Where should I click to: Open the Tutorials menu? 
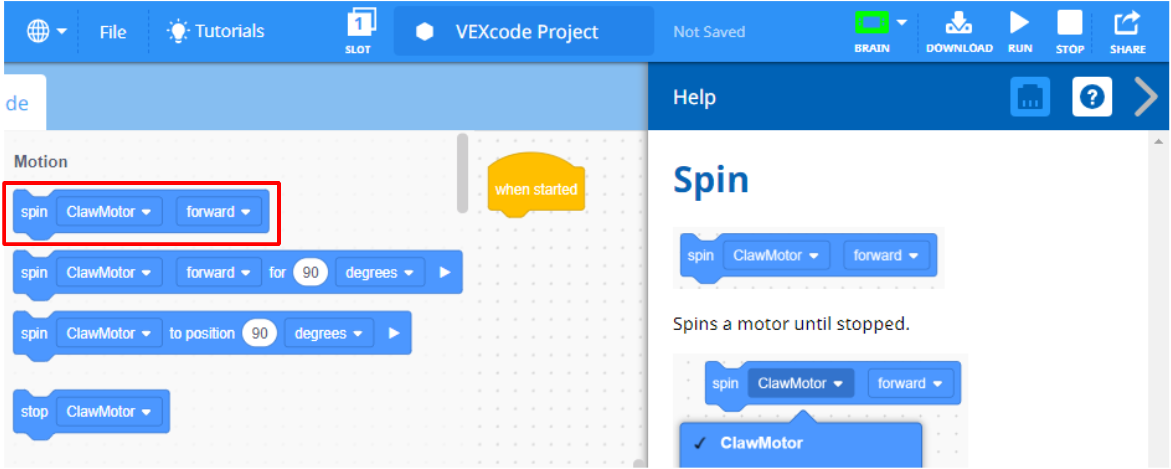[216, 32]
